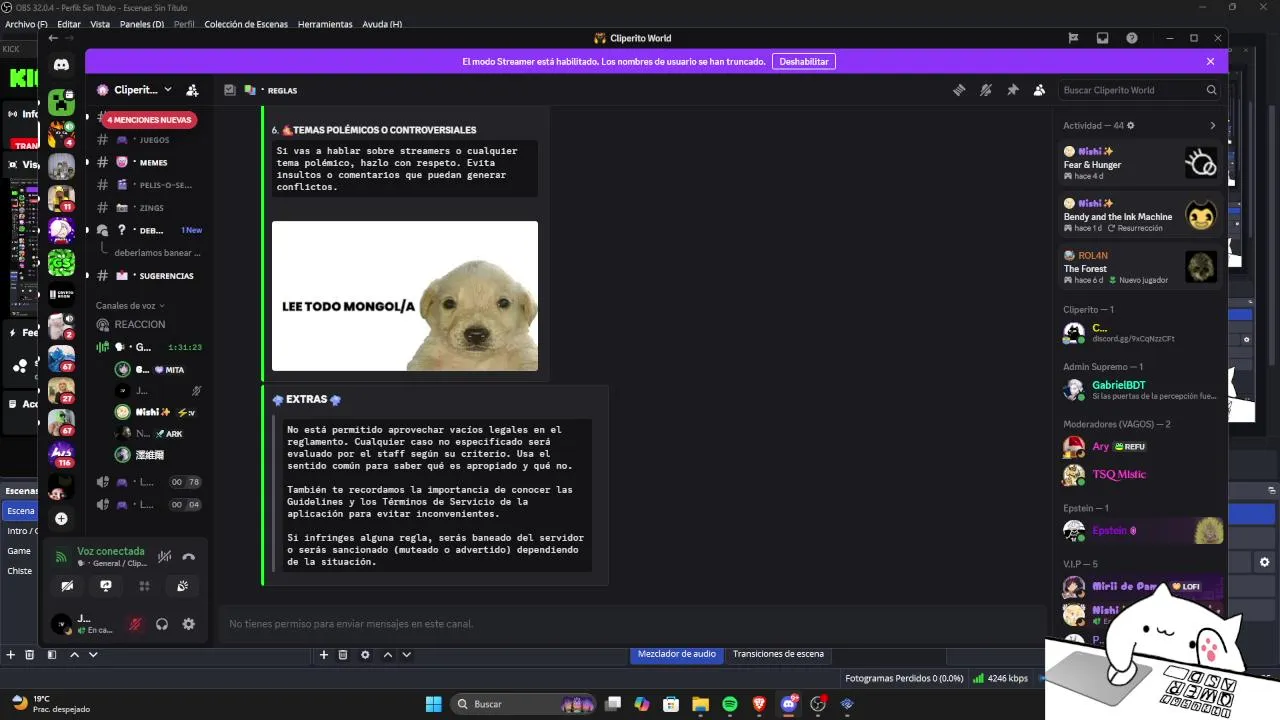Share your screen in voice panel
Image resolution: width=1280 pixels, height=720 pixels.
coord(105,586)
